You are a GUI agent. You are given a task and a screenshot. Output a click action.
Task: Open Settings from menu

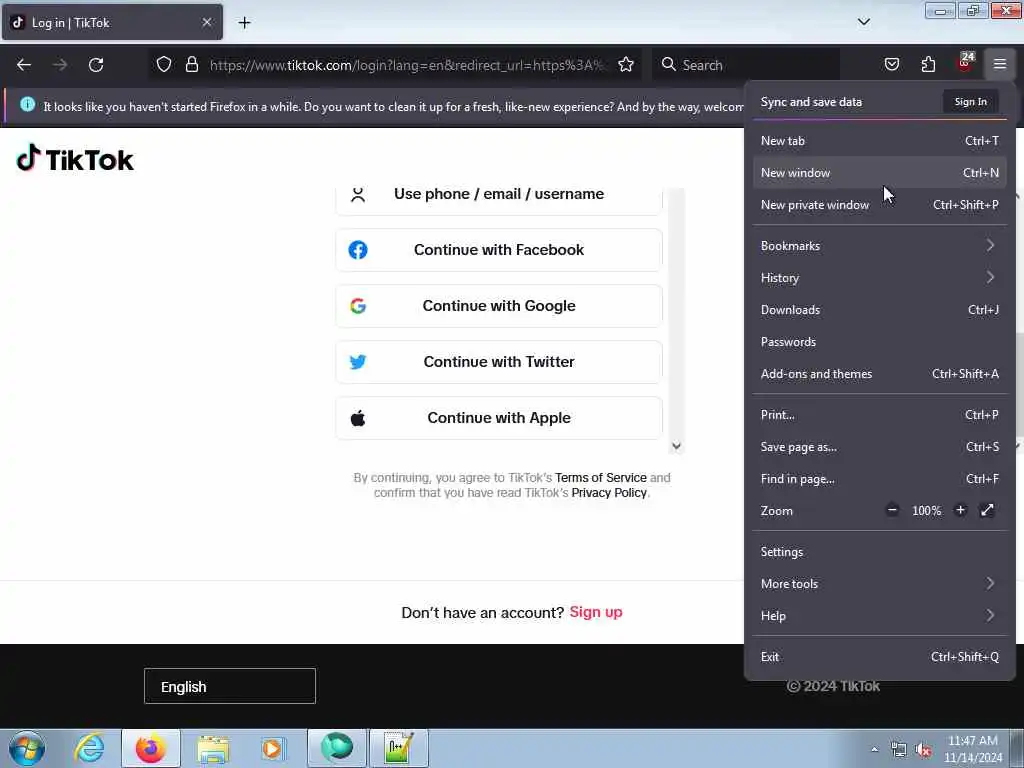[880, 552]
